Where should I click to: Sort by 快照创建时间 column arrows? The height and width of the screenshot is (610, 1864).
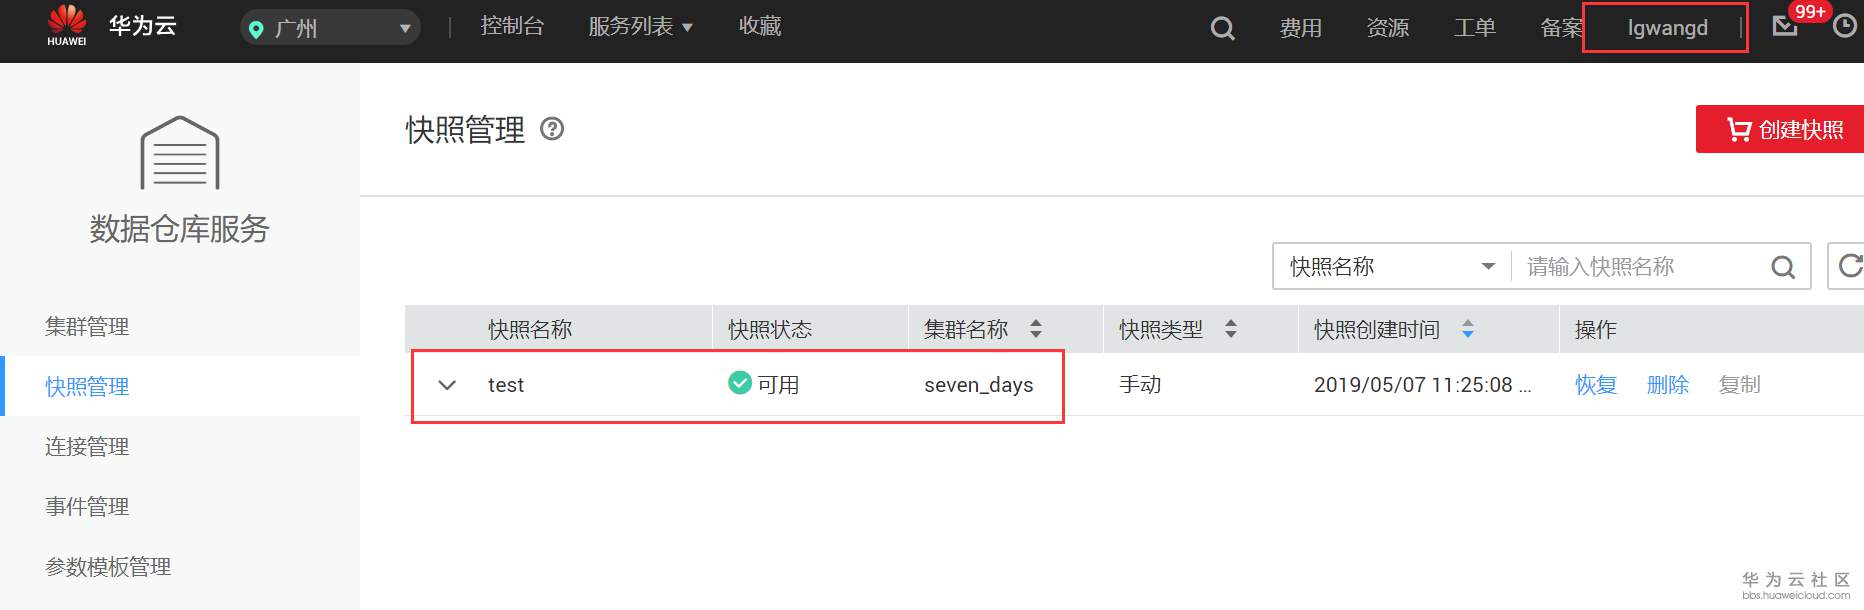click(x=1468, y=329)
